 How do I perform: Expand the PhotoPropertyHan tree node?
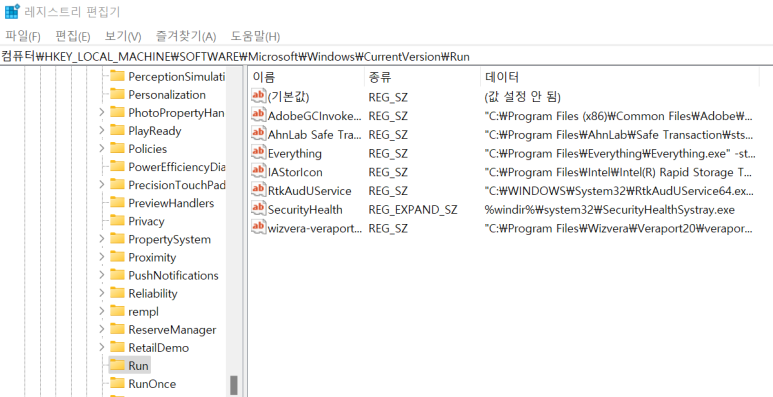point(102,112)
